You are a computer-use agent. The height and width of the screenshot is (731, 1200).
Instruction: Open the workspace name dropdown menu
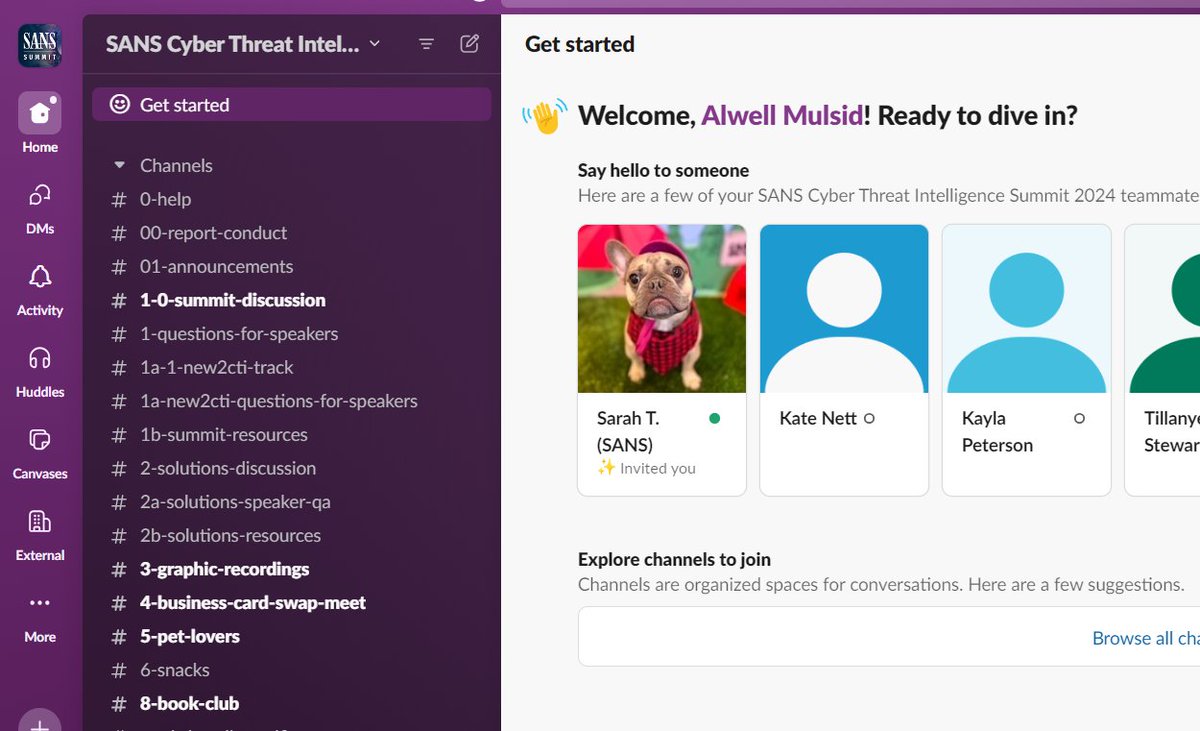[375, 44]
